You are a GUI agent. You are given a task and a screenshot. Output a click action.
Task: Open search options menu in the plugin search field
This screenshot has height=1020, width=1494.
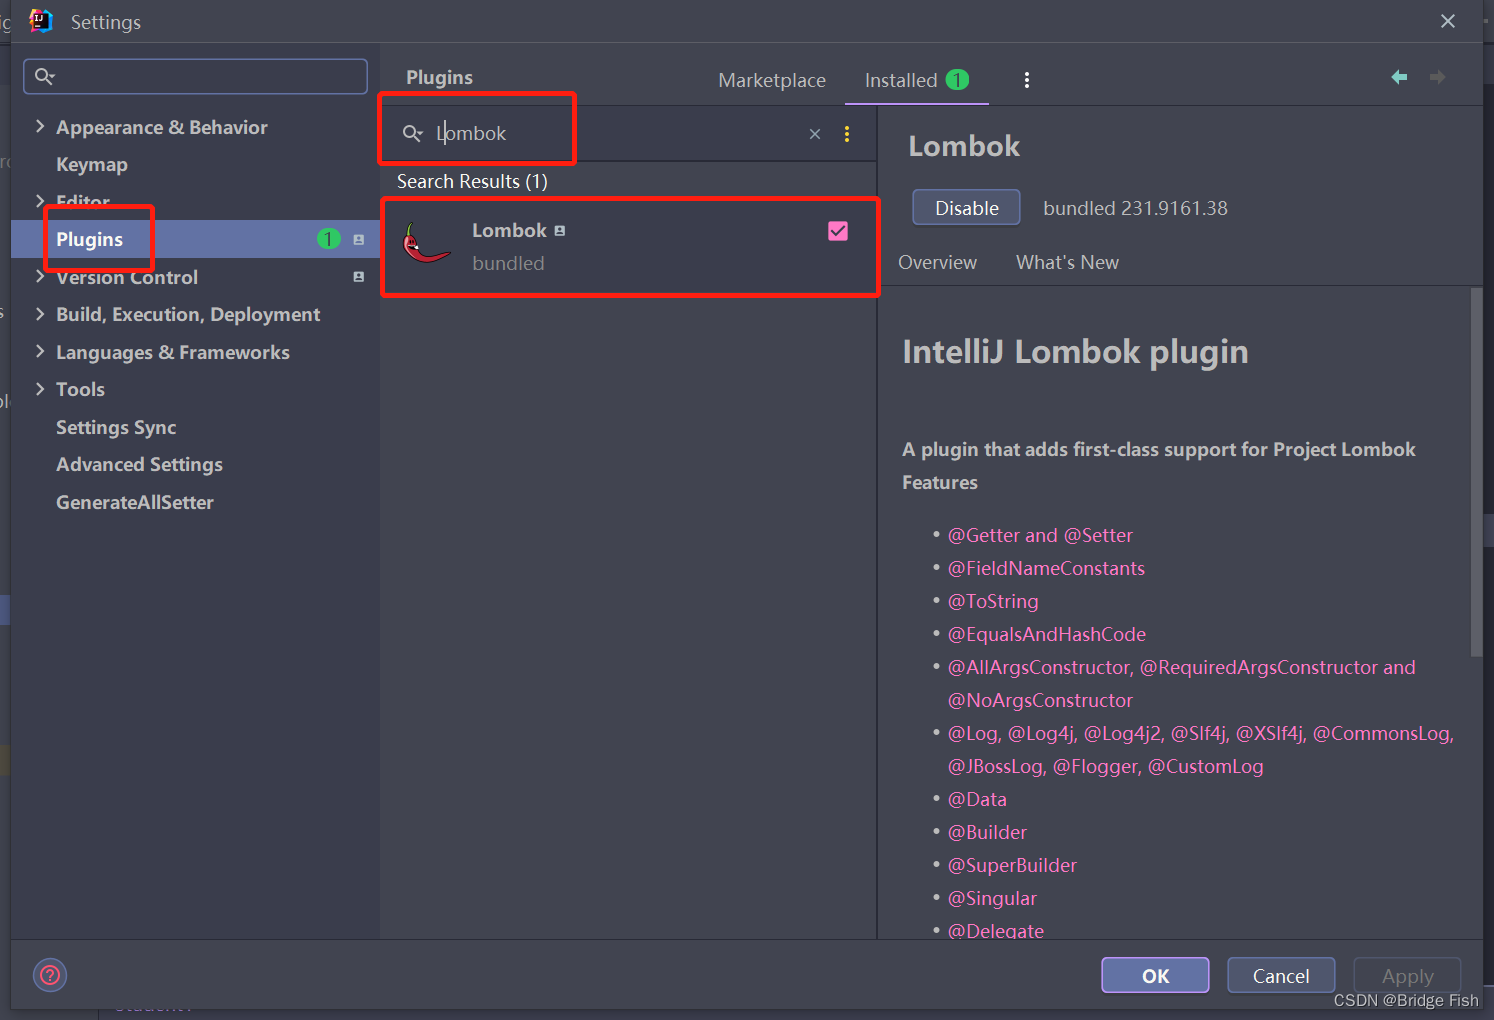click(x=847, y=133)
